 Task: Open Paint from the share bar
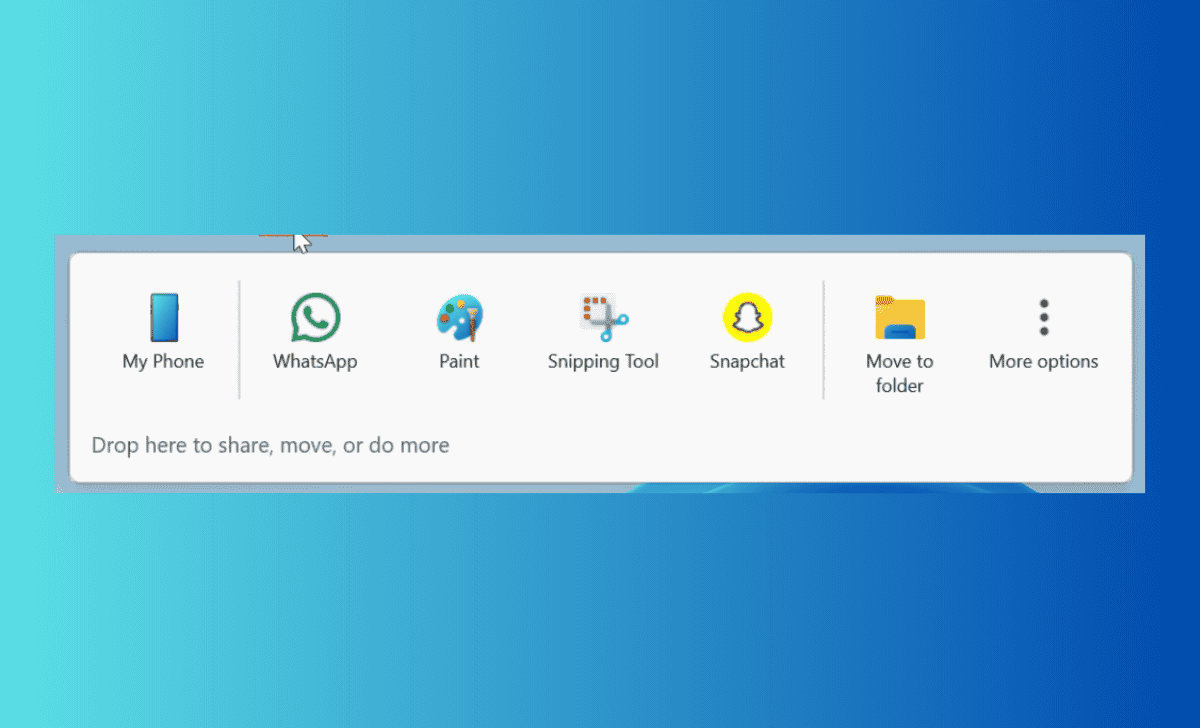[458, 330]
